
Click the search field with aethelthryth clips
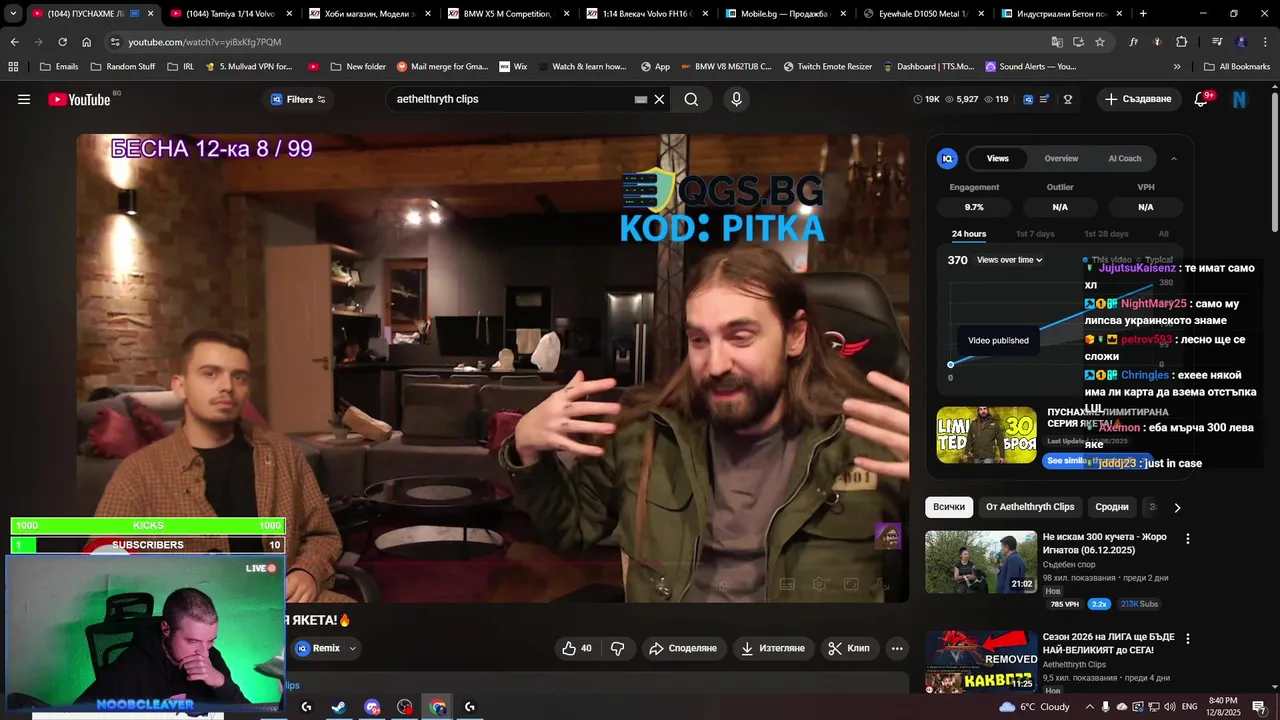(510, 99)
